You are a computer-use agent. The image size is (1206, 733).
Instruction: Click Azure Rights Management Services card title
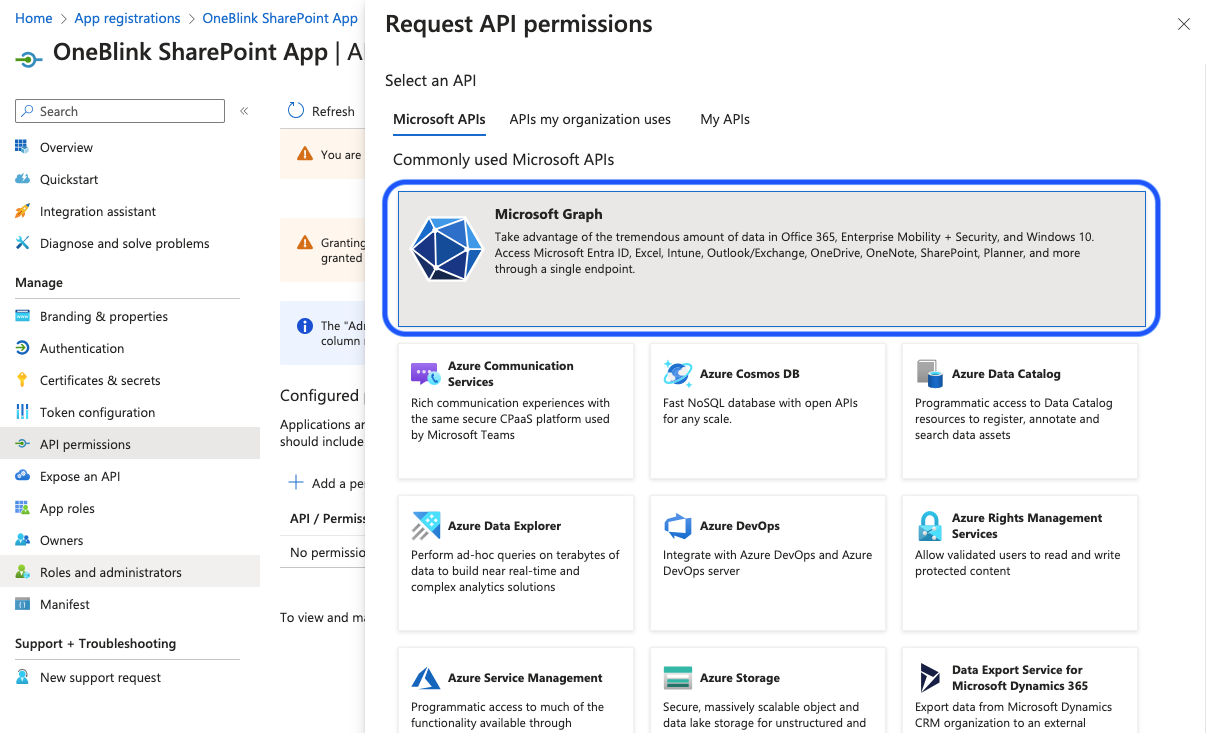(1027, 526)
